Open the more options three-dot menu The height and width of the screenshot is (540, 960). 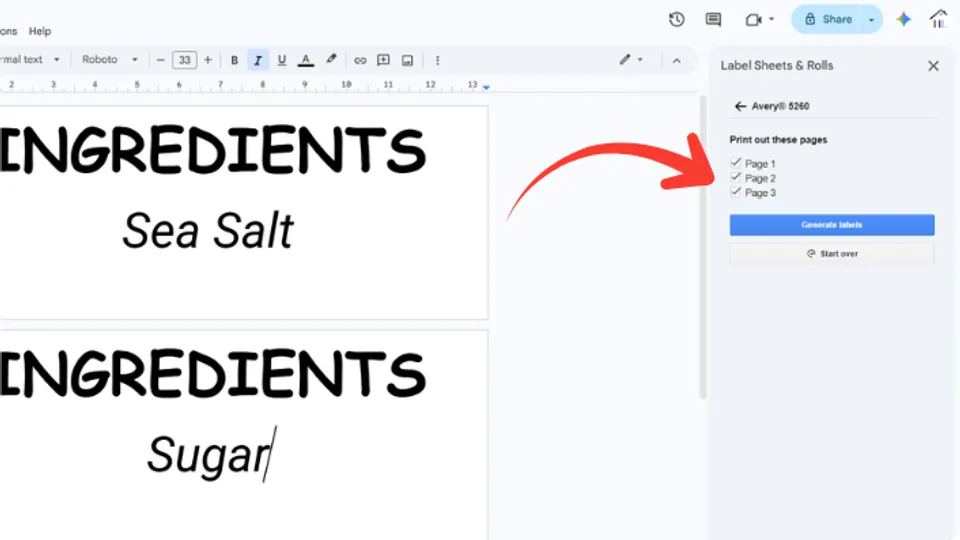point(437,60)
